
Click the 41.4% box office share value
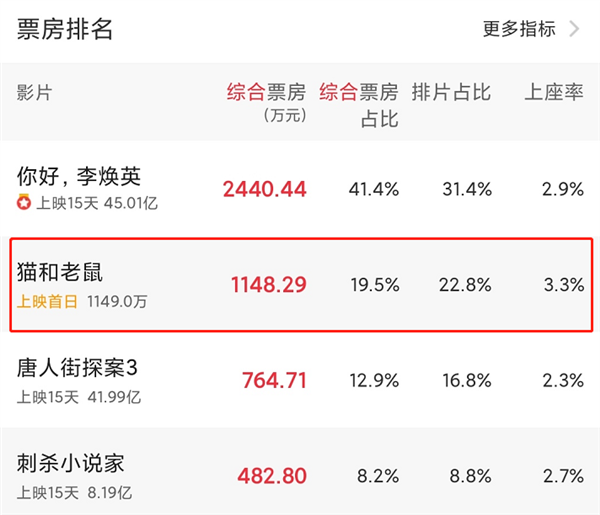374,189
